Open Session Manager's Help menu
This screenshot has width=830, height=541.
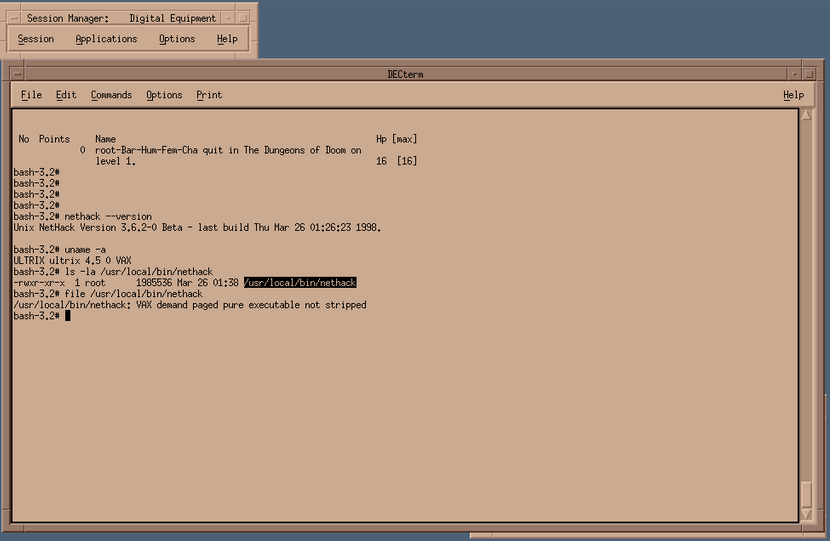click(227, 39)
